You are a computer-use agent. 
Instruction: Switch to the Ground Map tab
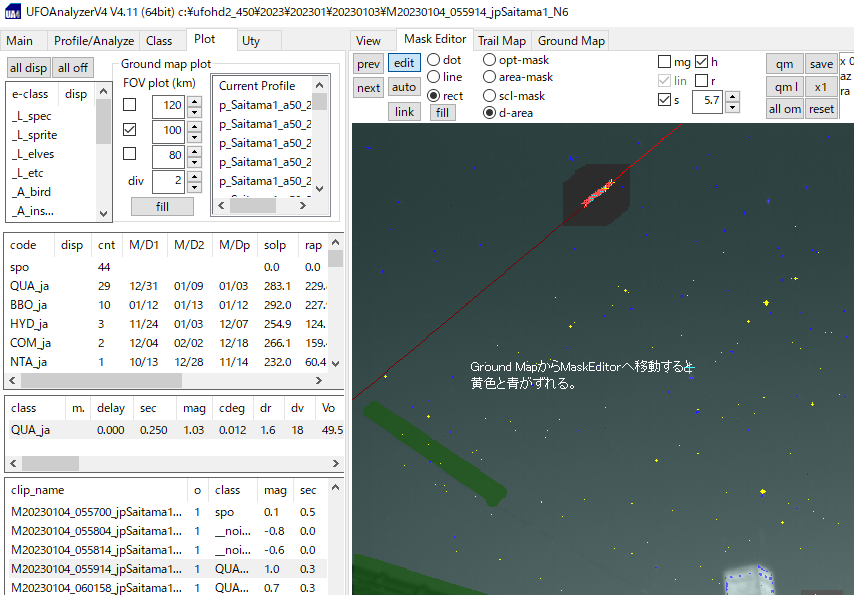[x=571, y=41]
